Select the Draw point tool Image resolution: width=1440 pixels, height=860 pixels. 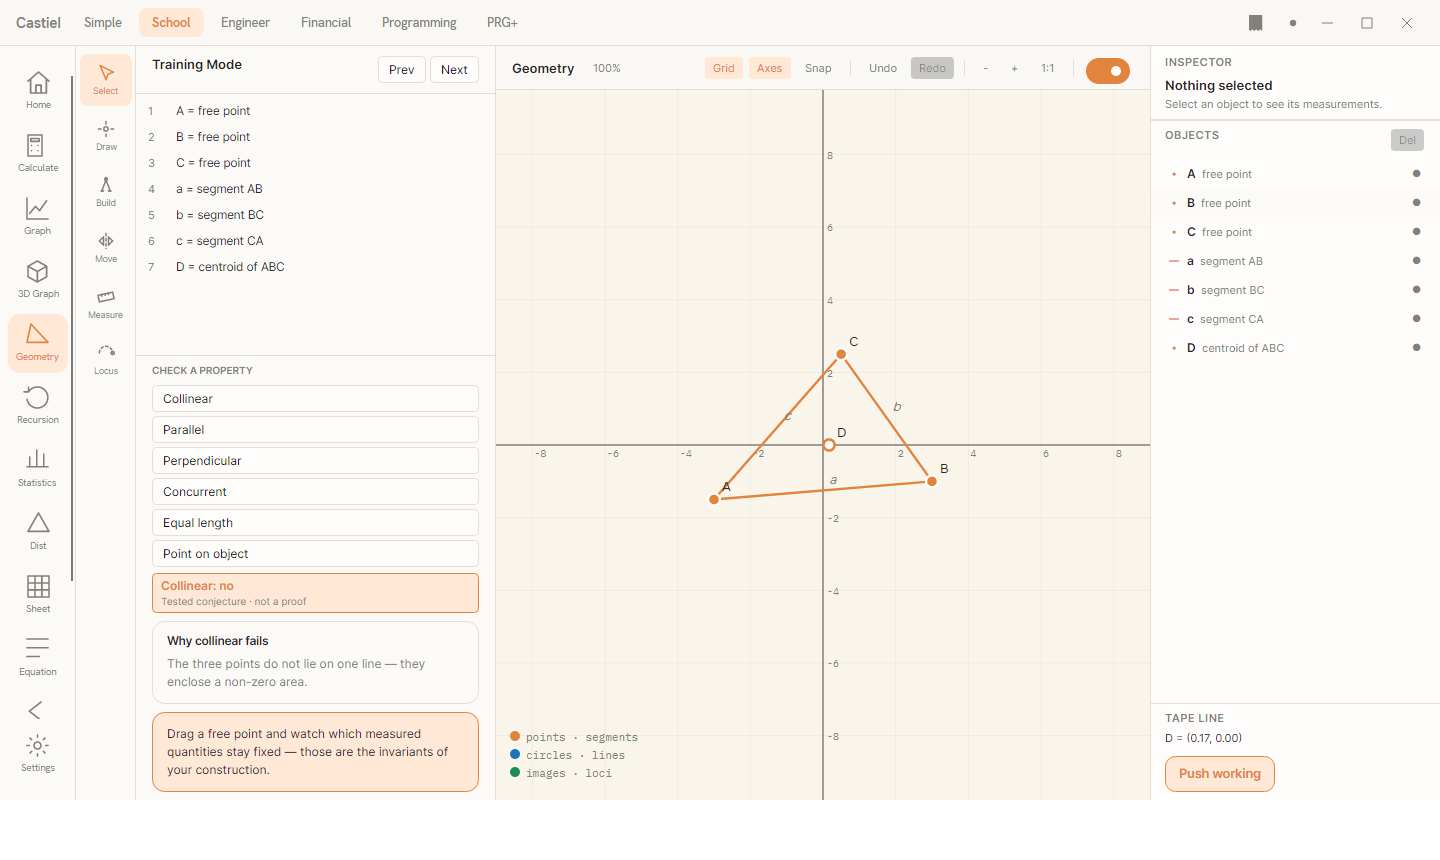point(106,136)
